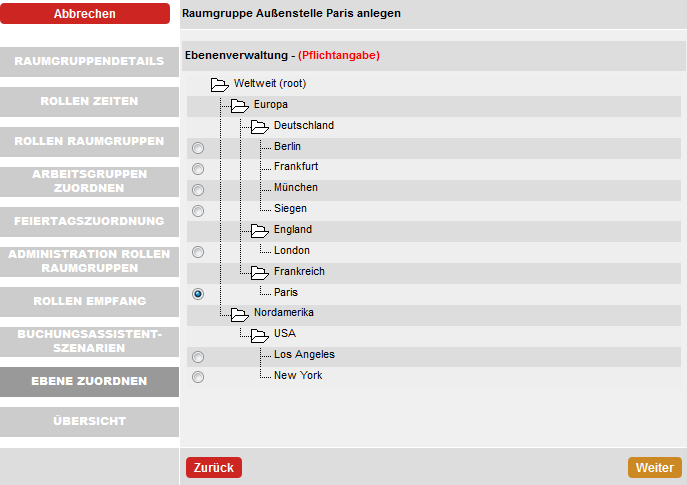This screenshot has height=485, width=687.
Task: Click the England folder icon
Action: (x=260, y=230)
